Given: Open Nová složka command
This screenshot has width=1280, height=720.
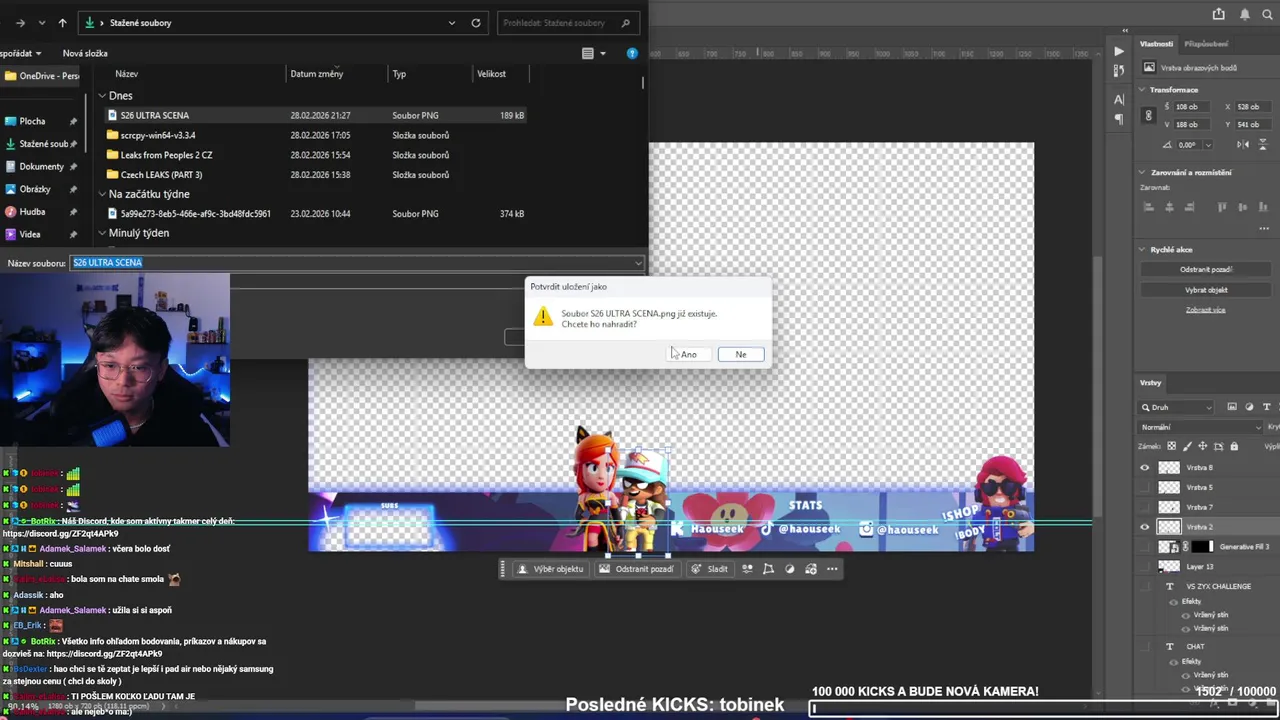Looking at the screenshot, I should pos(85,53).
